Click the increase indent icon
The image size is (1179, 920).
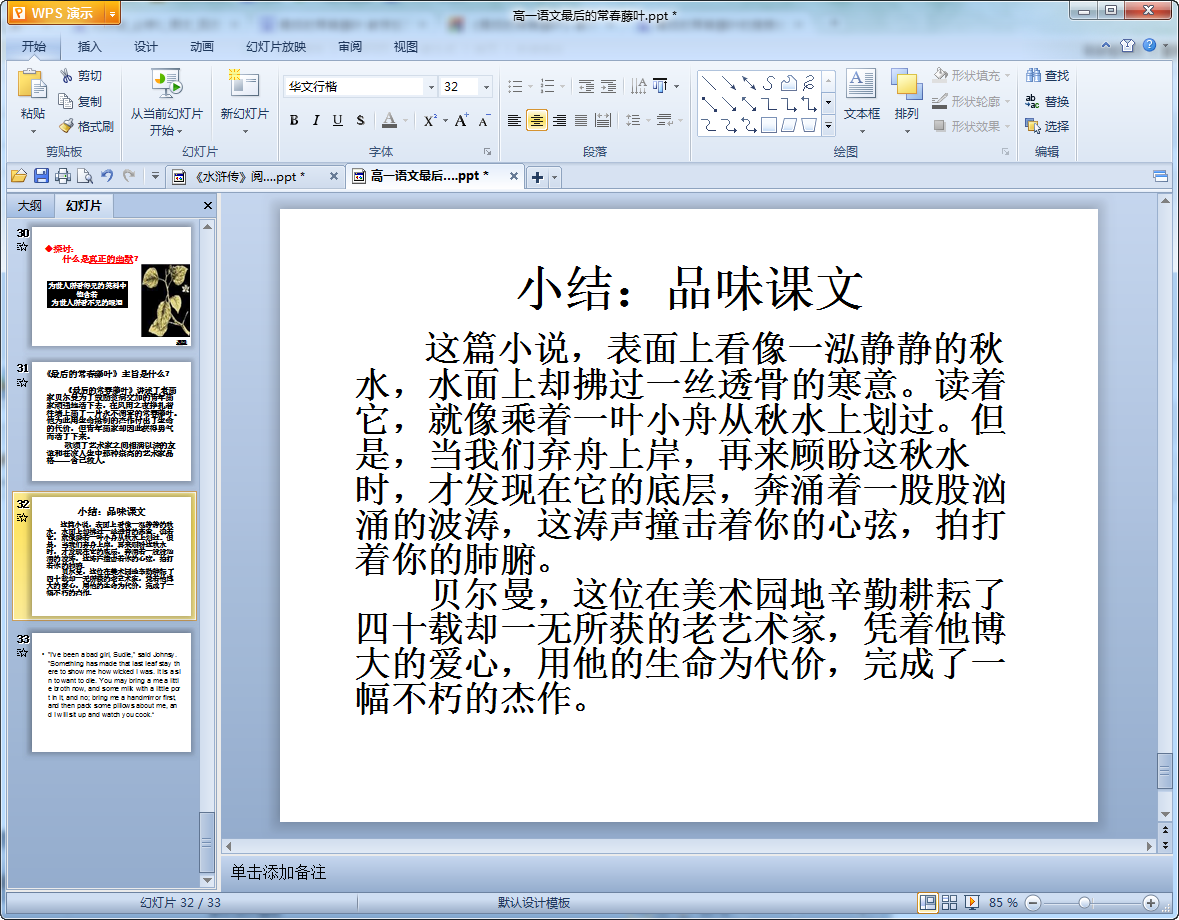608,86
